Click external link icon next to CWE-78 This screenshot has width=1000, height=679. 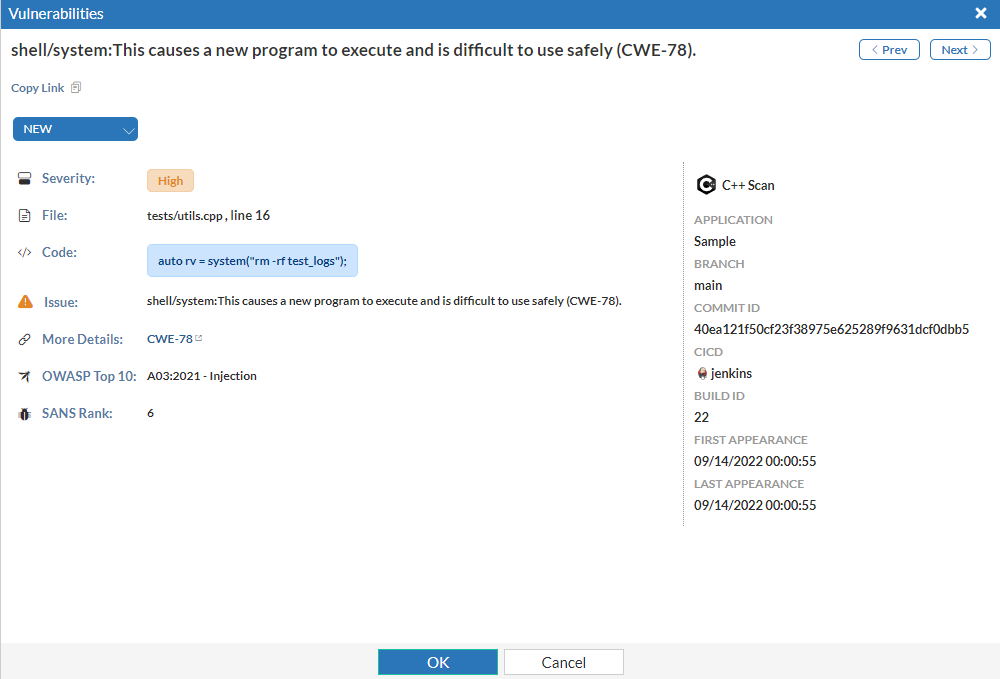pyautogui.click(x=198, y=338)
